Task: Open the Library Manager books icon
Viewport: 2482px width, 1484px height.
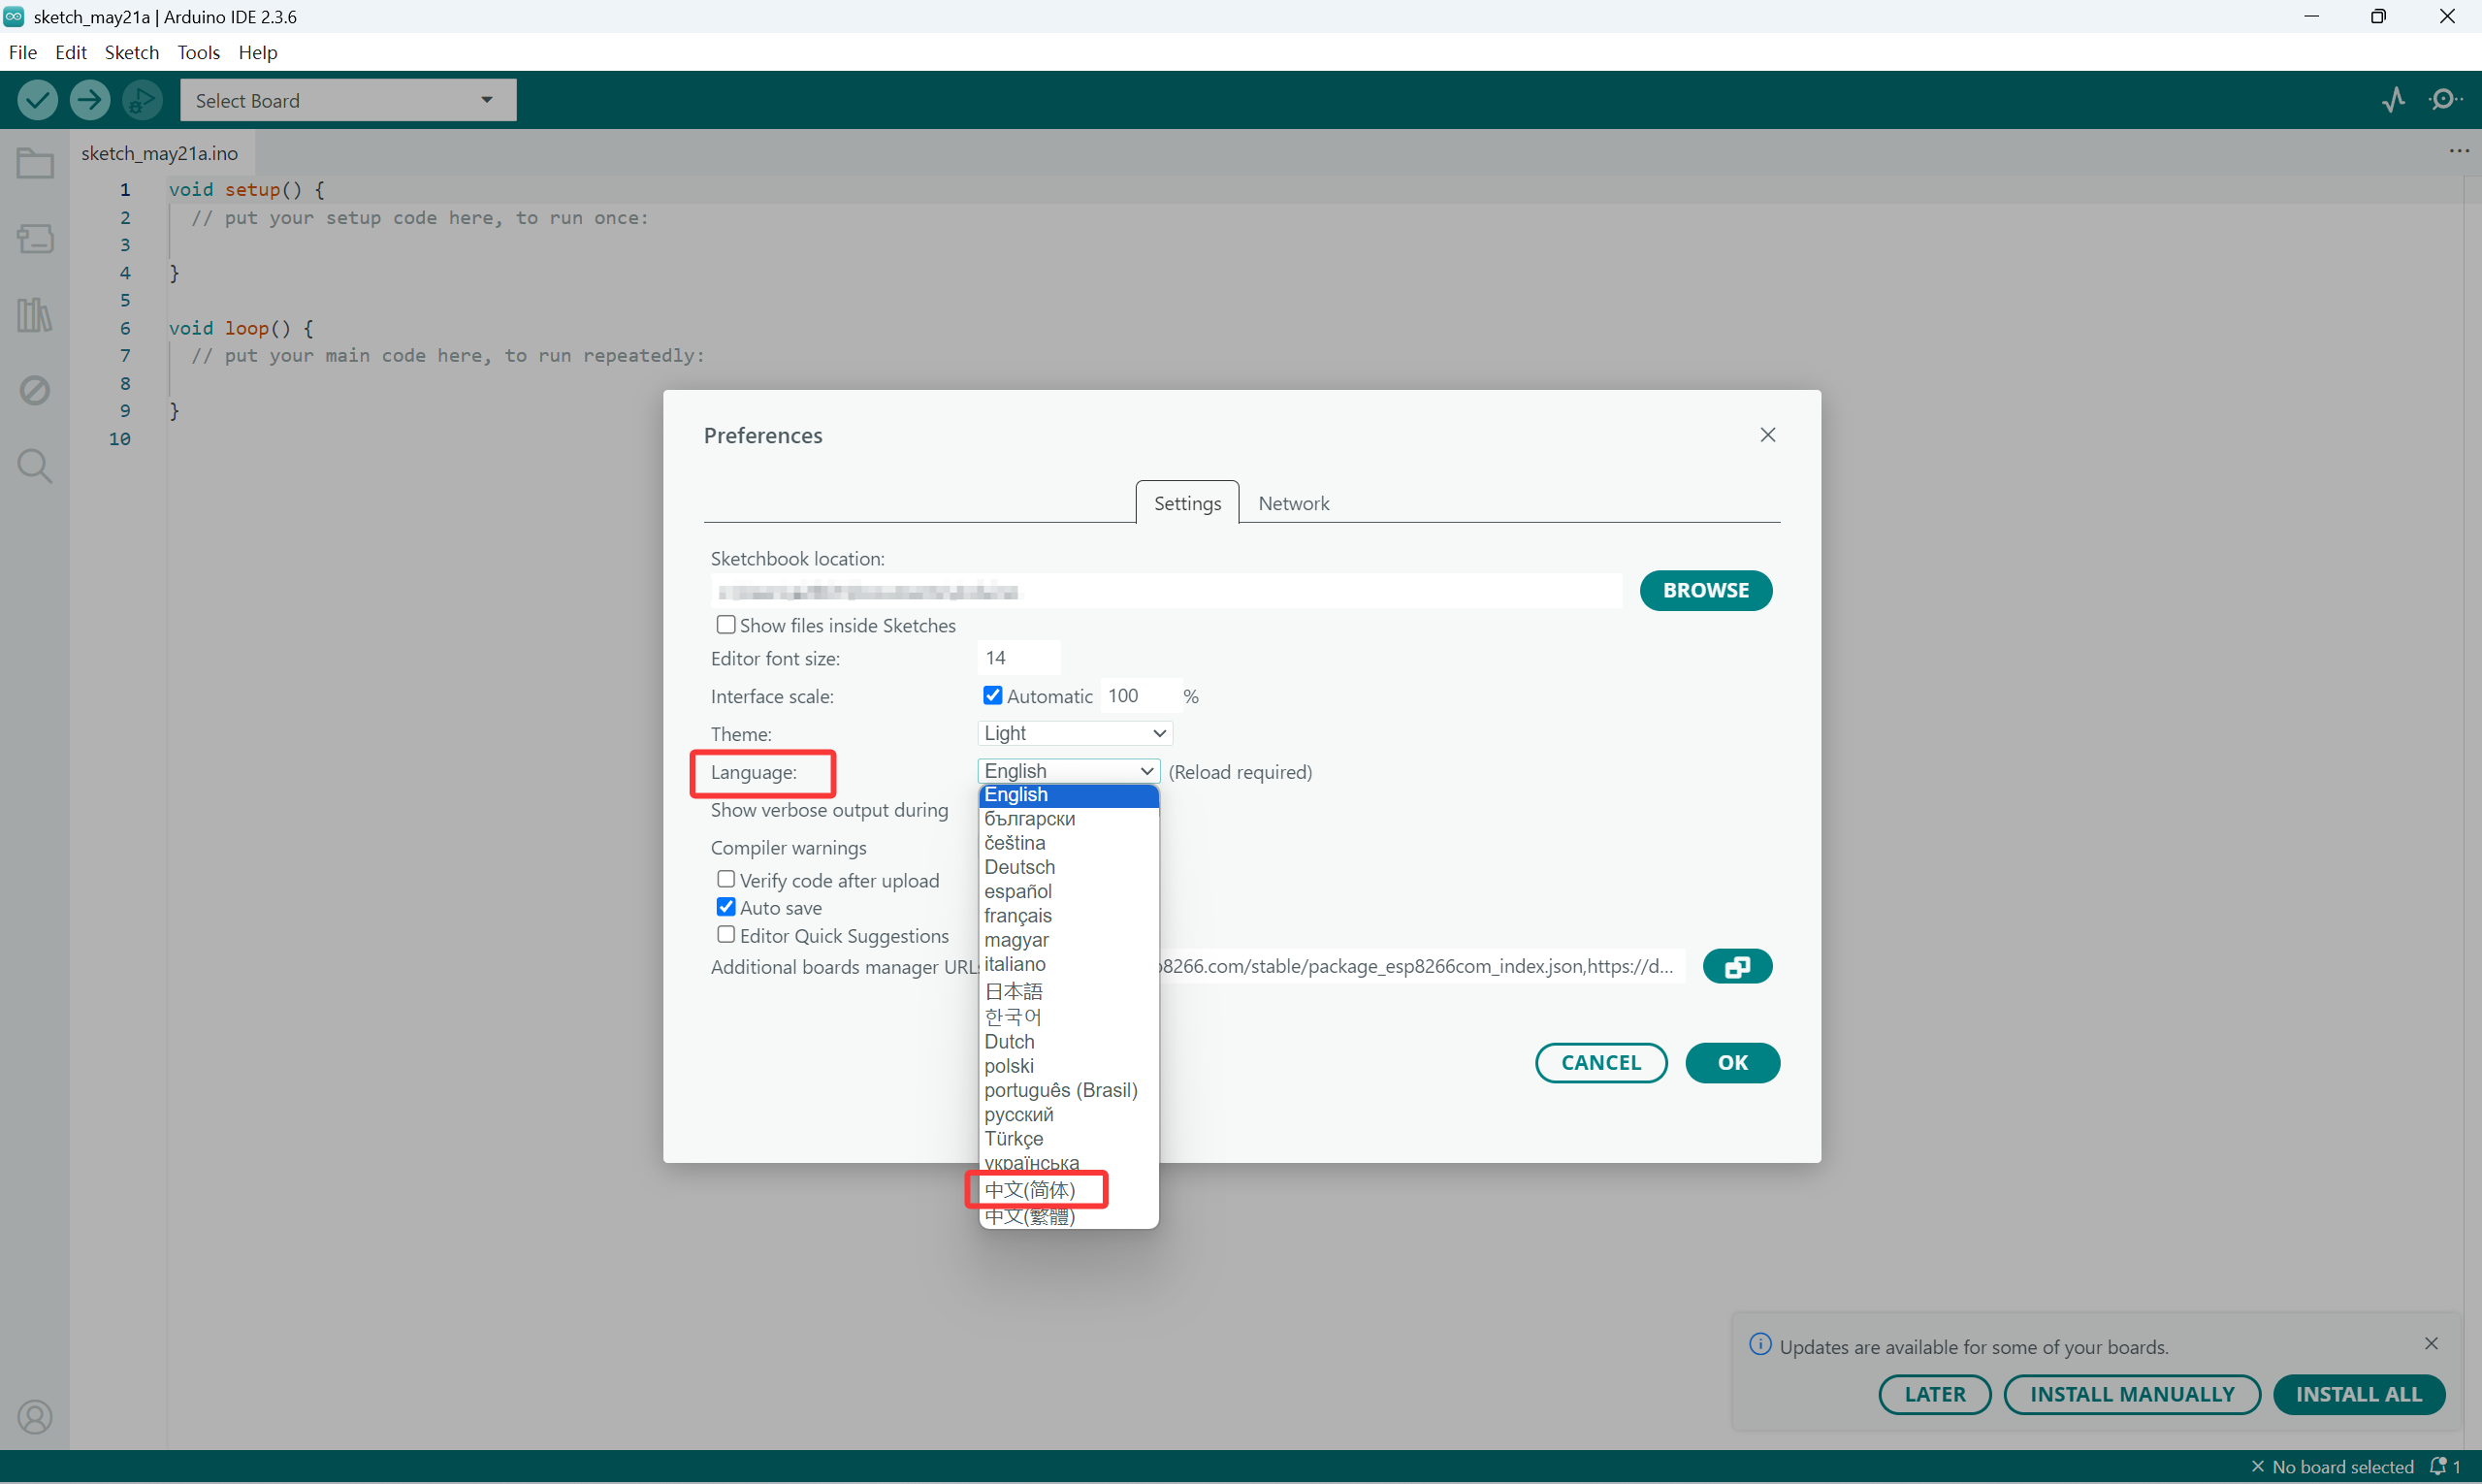Action: (x=35, y=315)
